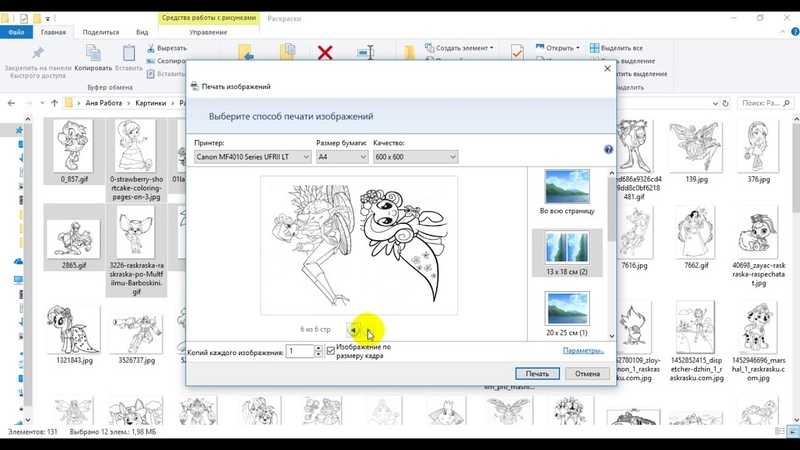Viewport: 800px width, 450px height.
Task: Open the Файл tab in Explorer
Action: [x=16, y=32]
